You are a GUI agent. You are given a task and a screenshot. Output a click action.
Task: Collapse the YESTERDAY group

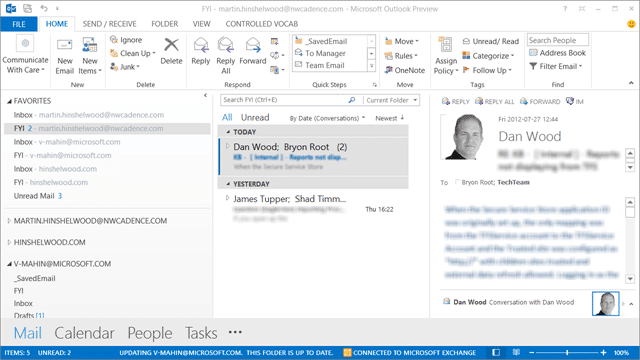pyautogui.click(x=228, y=184)
